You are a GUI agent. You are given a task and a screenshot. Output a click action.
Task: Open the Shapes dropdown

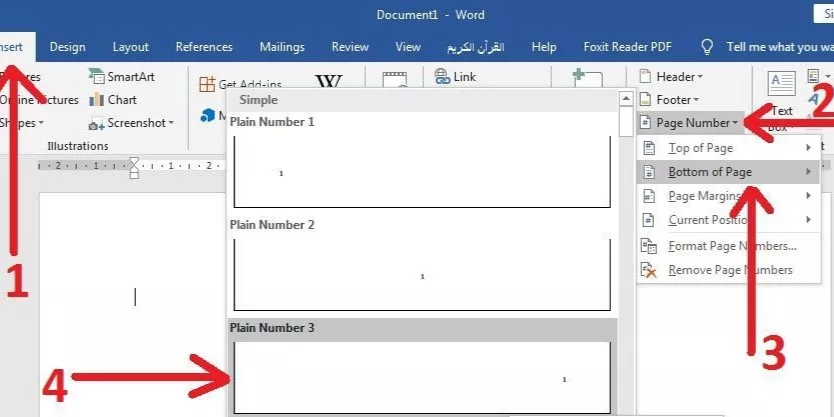click(x=22, y=123)
